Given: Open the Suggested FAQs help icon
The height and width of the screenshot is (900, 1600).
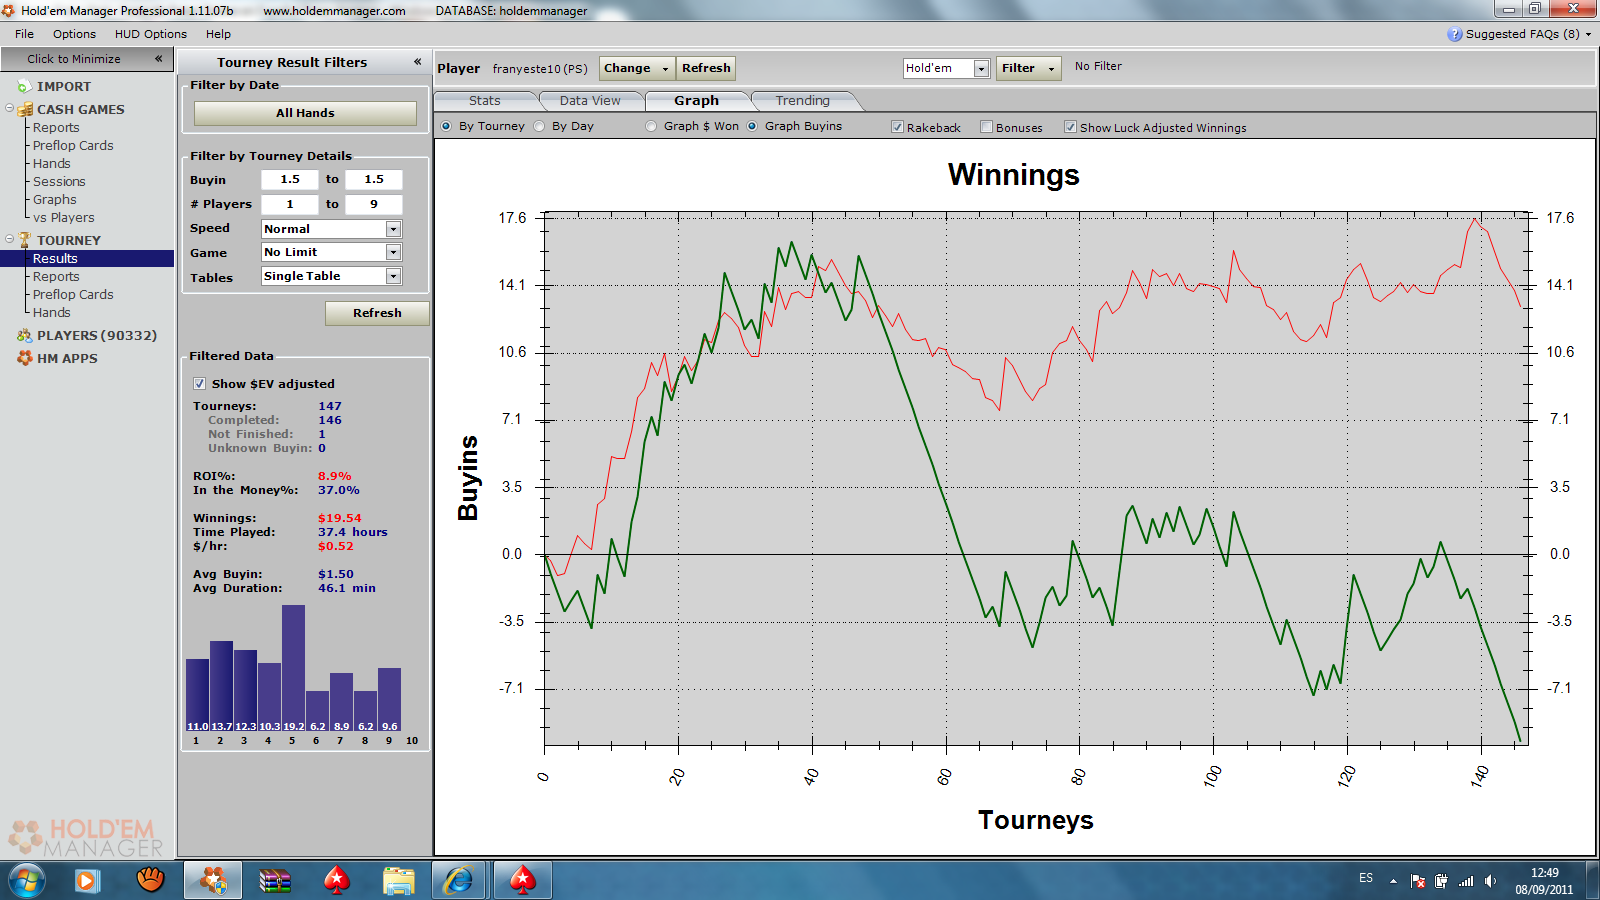Looking at the screenshot, I should click(1455, 34).
